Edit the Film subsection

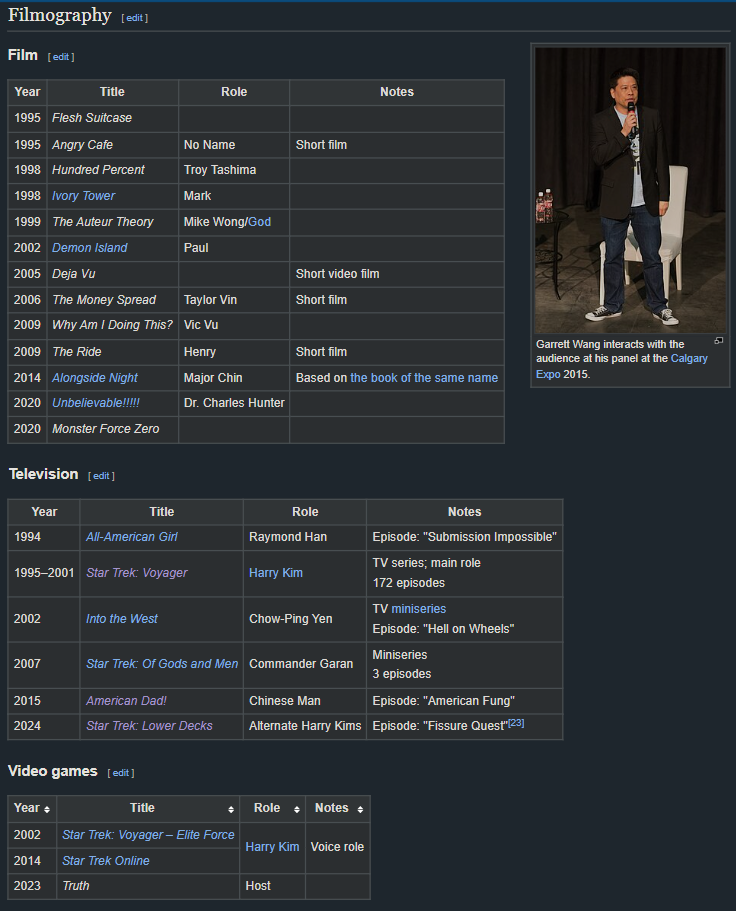pyautogui.click(x=61, y=57)
